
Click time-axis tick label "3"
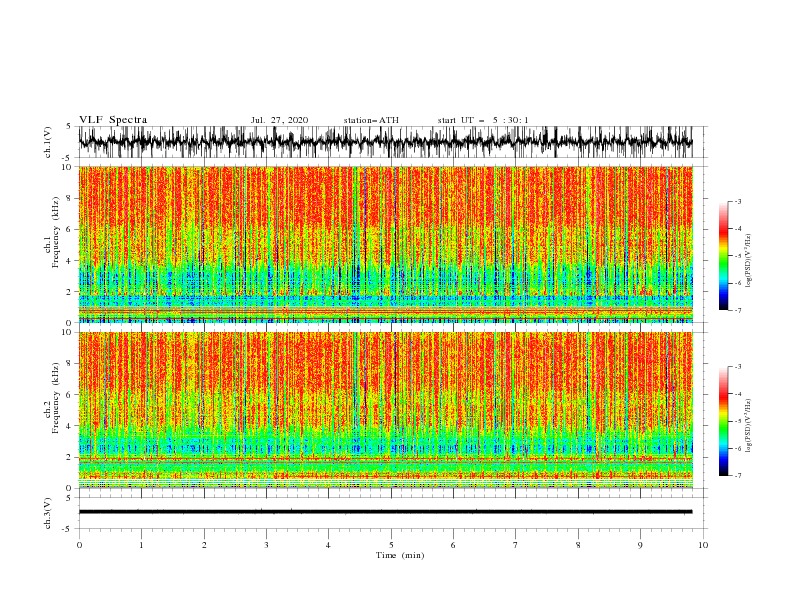point(266,545)
